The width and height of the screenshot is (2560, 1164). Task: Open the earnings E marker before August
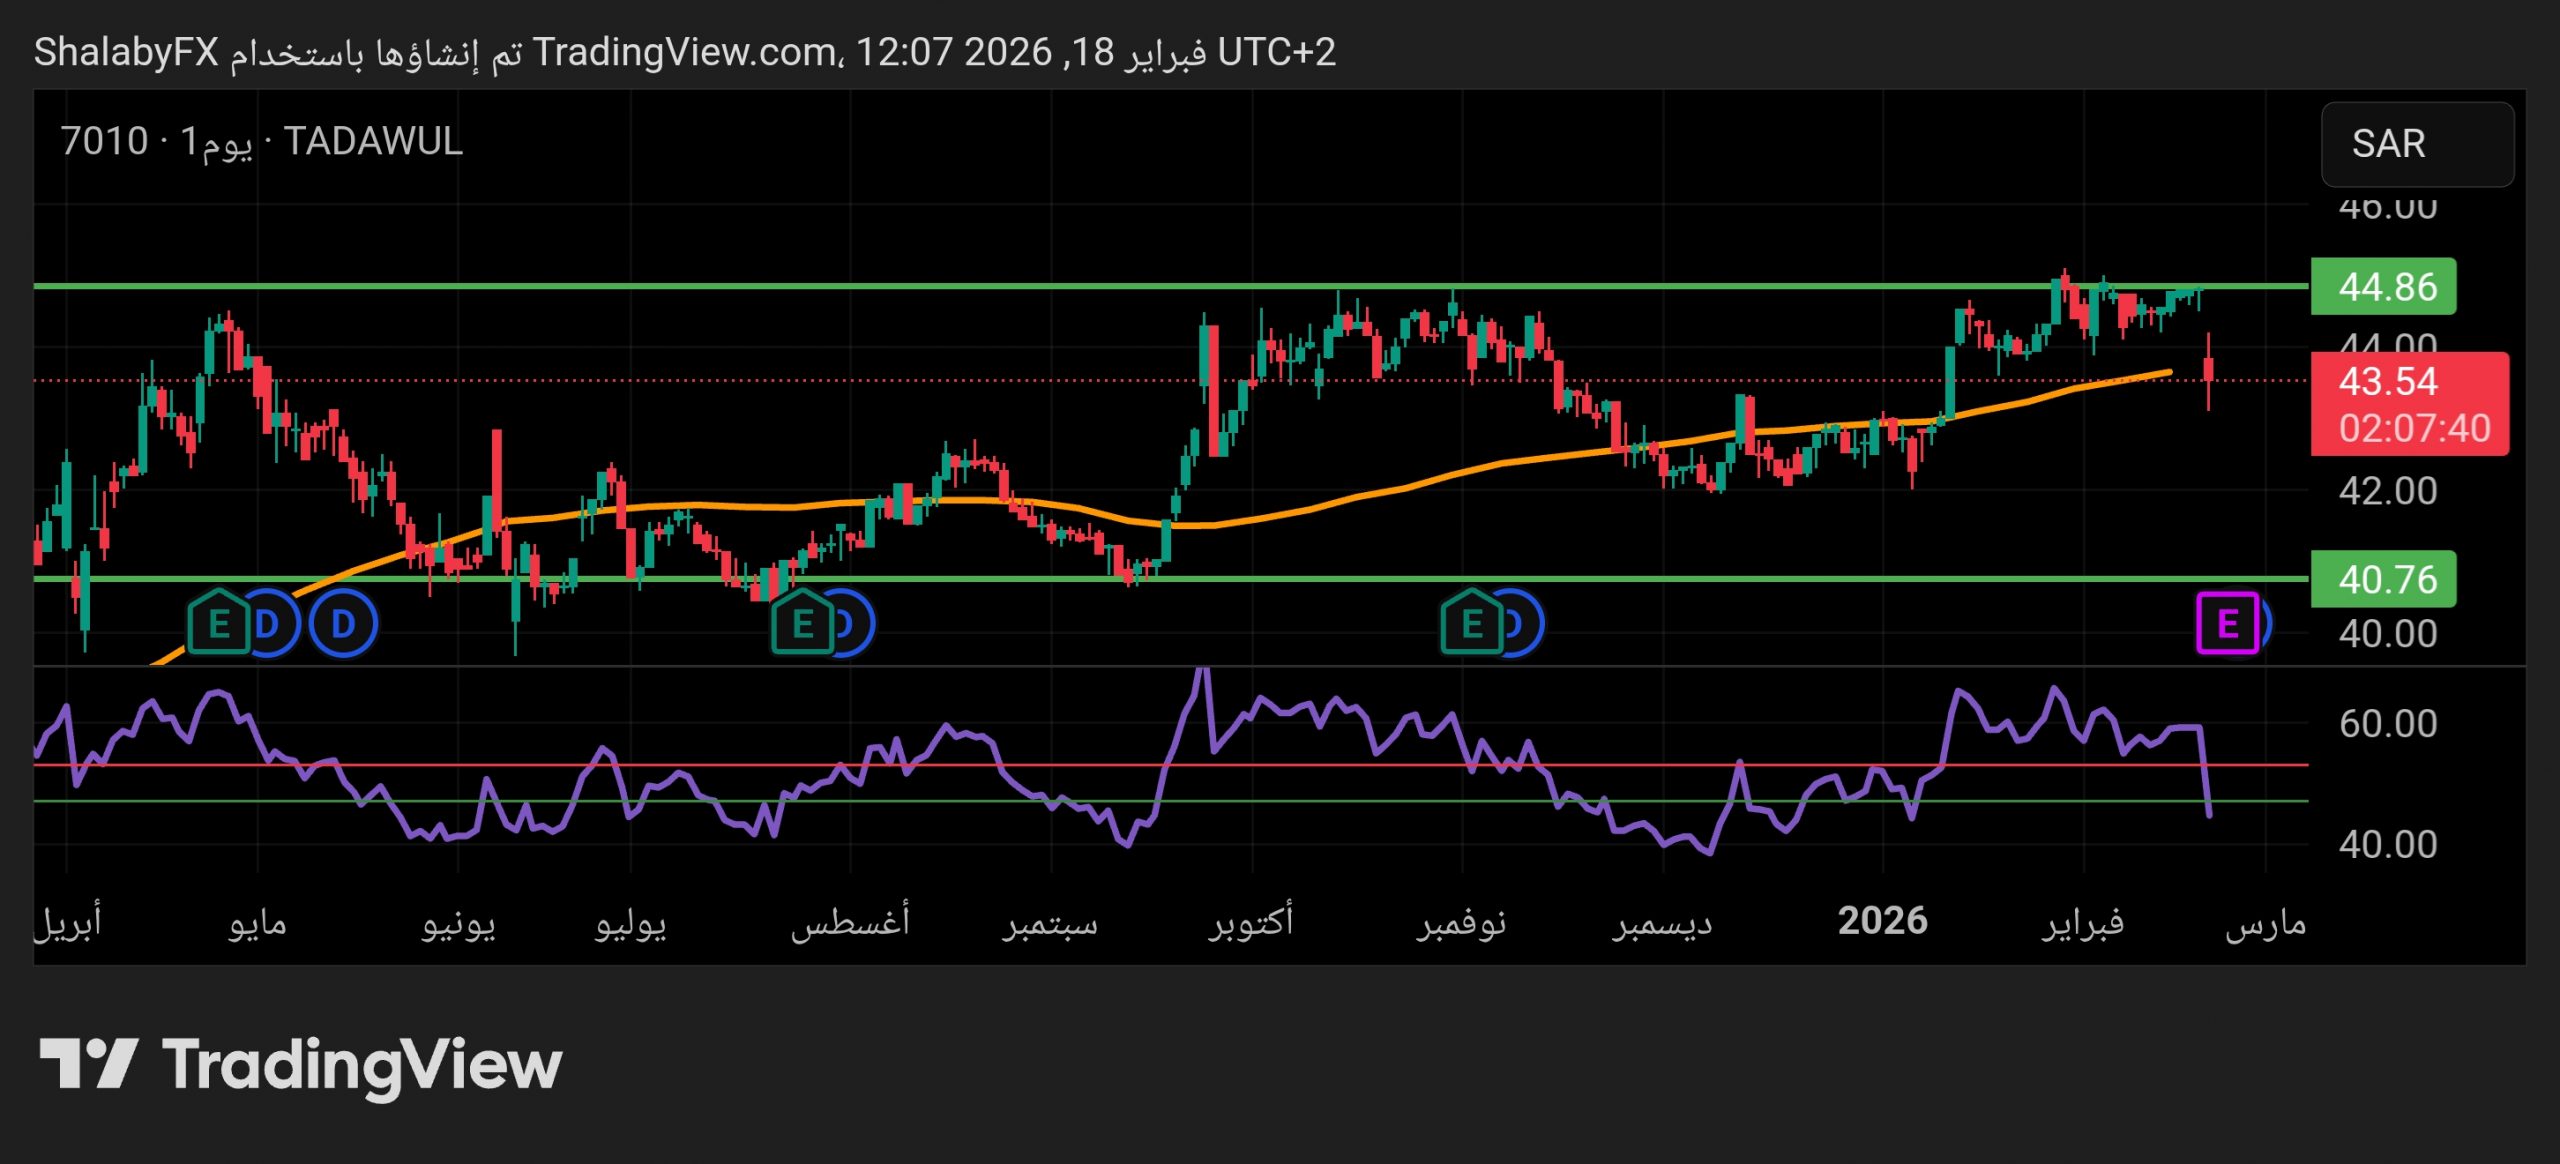point(802,624)
